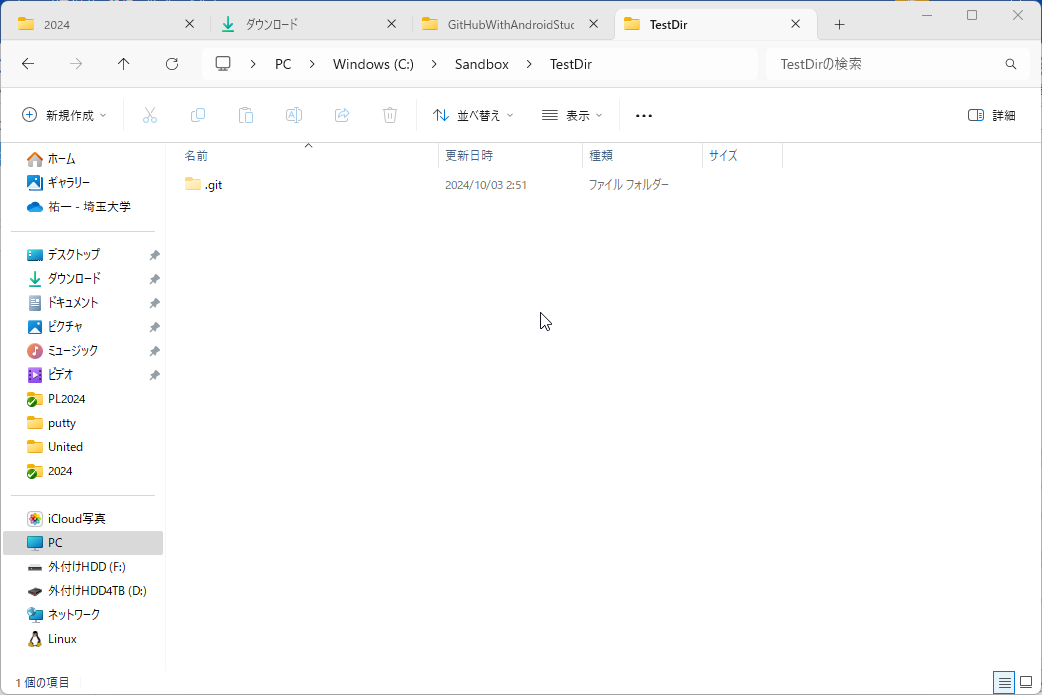The image size is (1042, 695).
Task: Click the Rename icon in toolbar
Action: (x=294, y=115)
